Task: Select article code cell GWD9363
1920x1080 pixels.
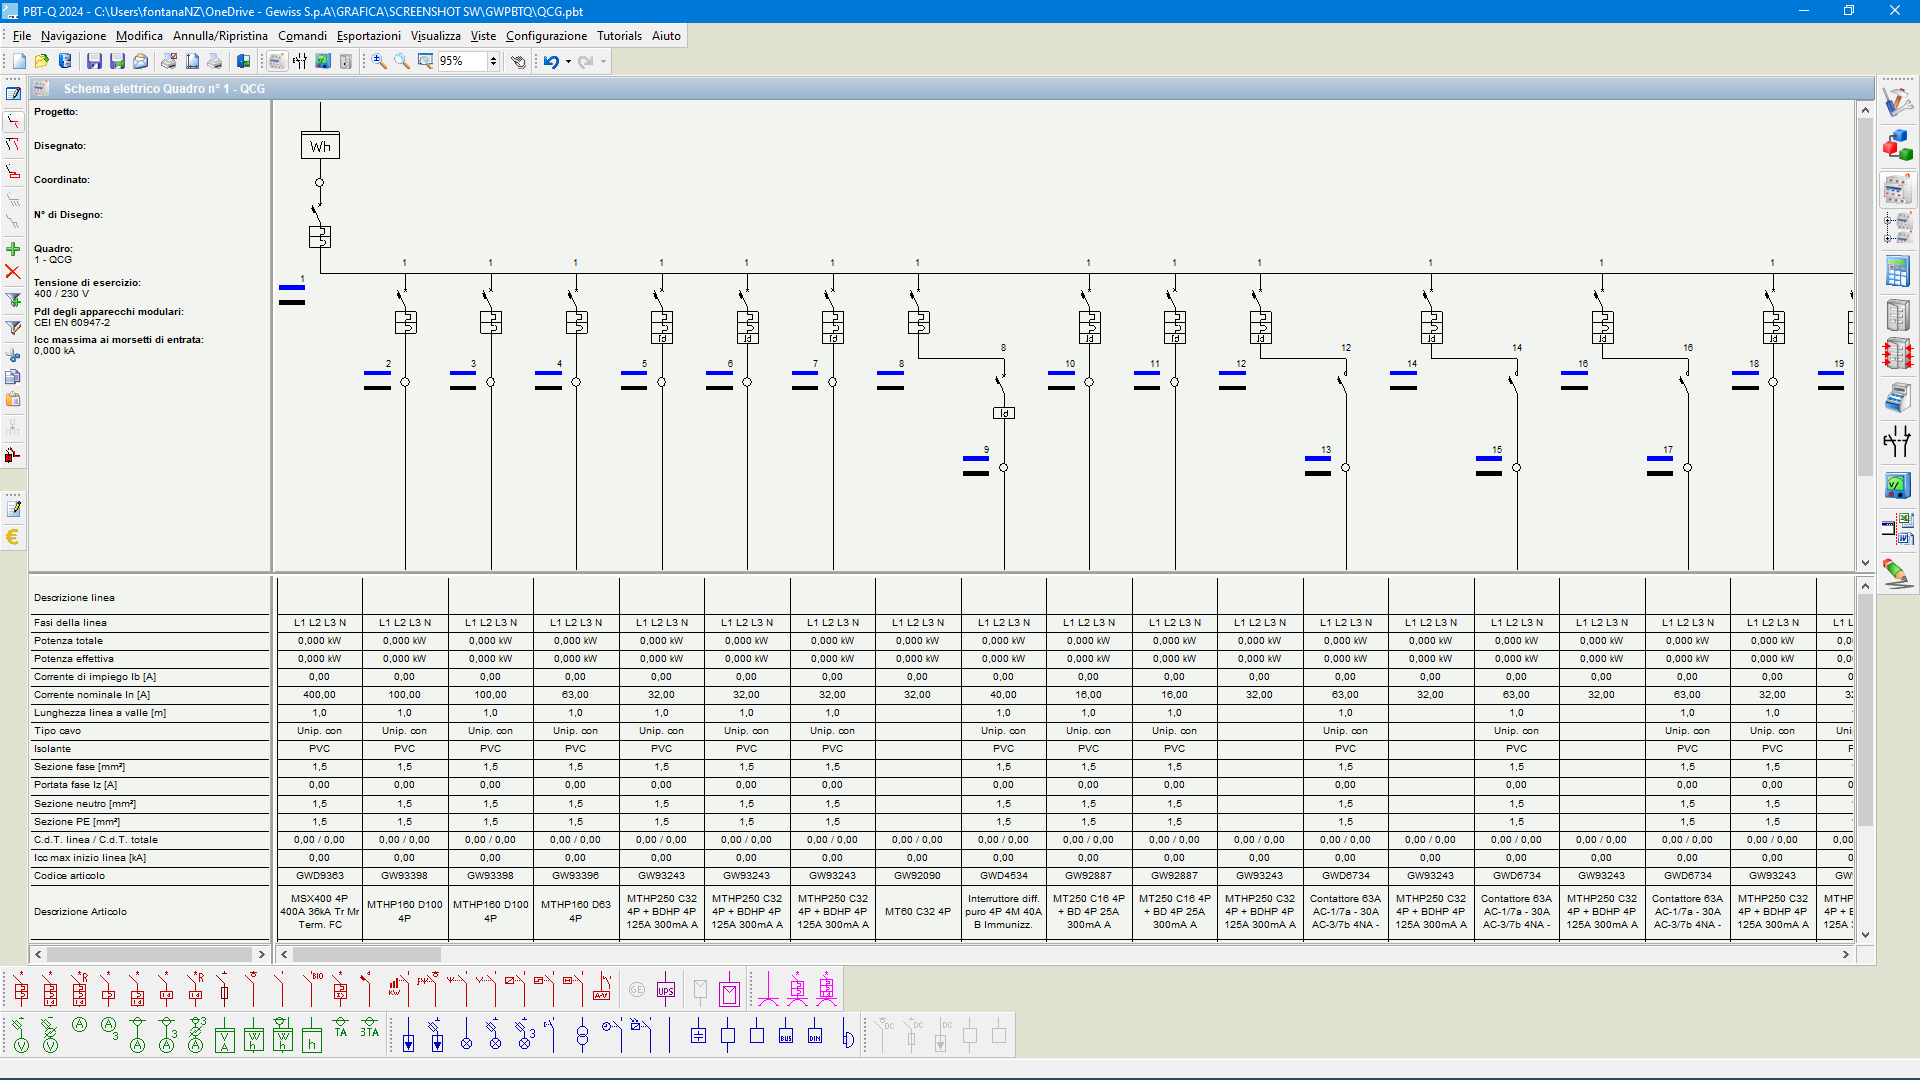Action: [320, 876]
